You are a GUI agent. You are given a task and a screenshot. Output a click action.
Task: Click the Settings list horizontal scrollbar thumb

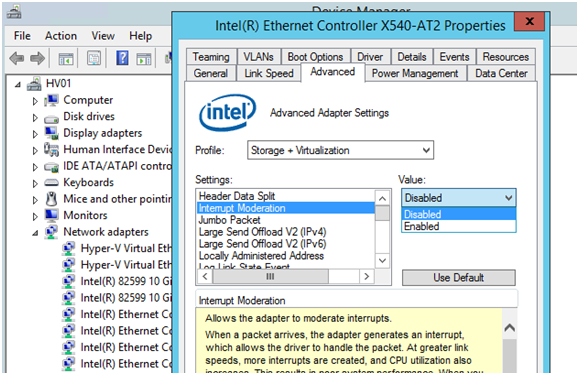click(270, 276)
